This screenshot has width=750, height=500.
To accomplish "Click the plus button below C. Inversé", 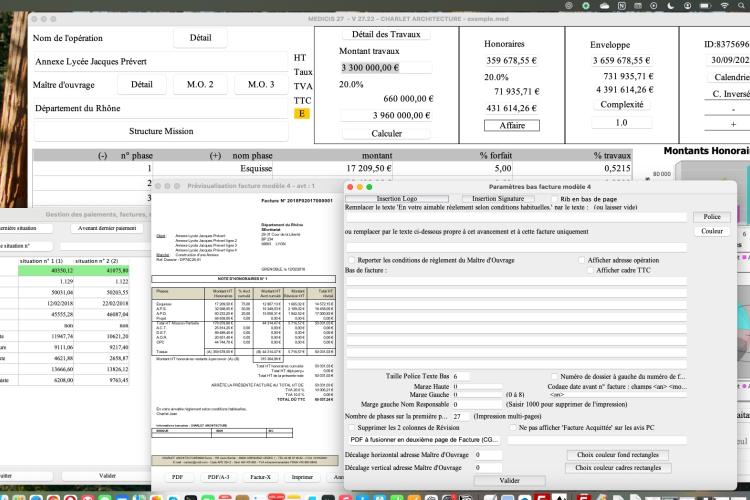I will 733,124.
